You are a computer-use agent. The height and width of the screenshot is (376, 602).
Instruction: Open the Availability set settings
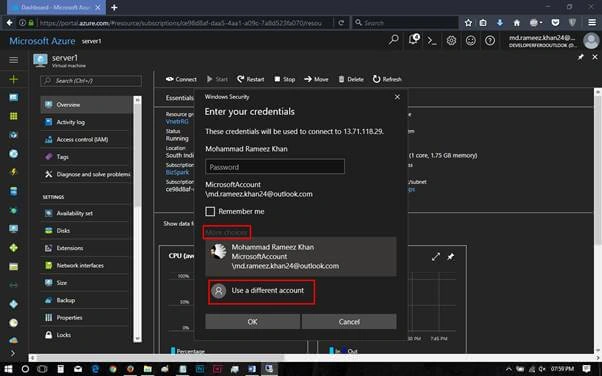pyautogui.click(x=86, y=213)
